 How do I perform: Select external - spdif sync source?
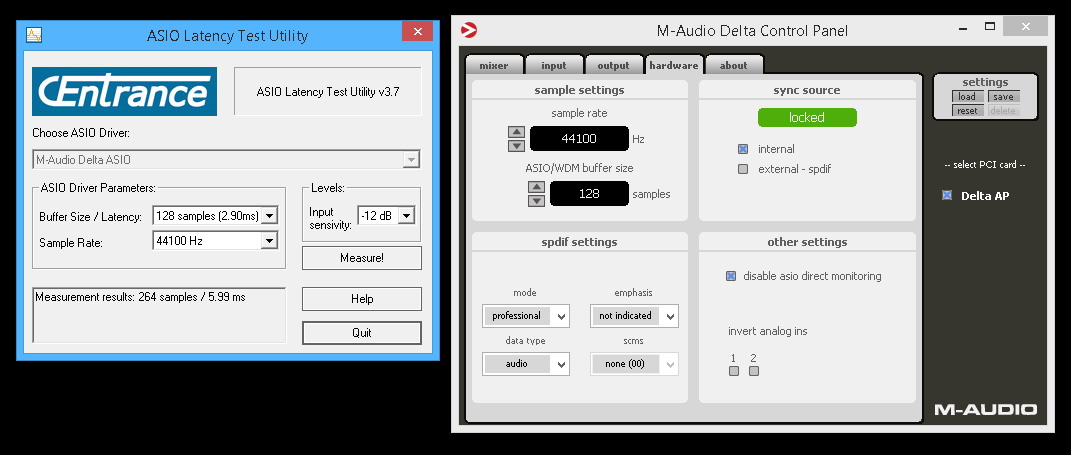(743, 169)
